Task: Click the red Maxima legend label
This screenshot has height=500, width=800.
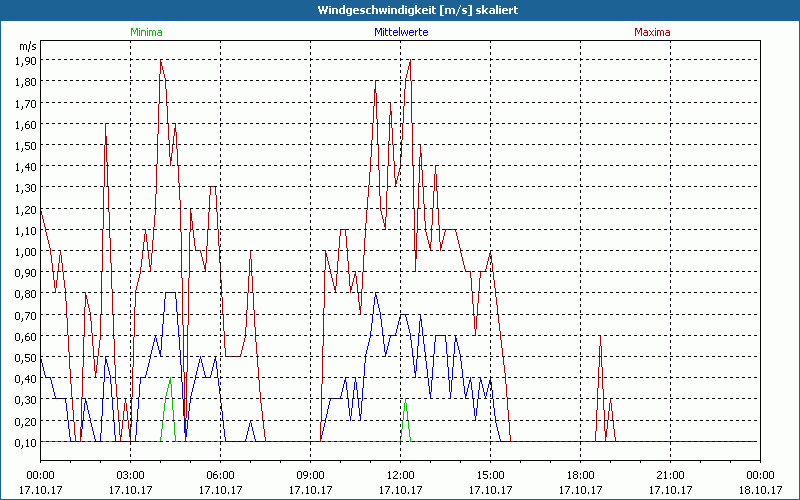Action: (653, 32)
